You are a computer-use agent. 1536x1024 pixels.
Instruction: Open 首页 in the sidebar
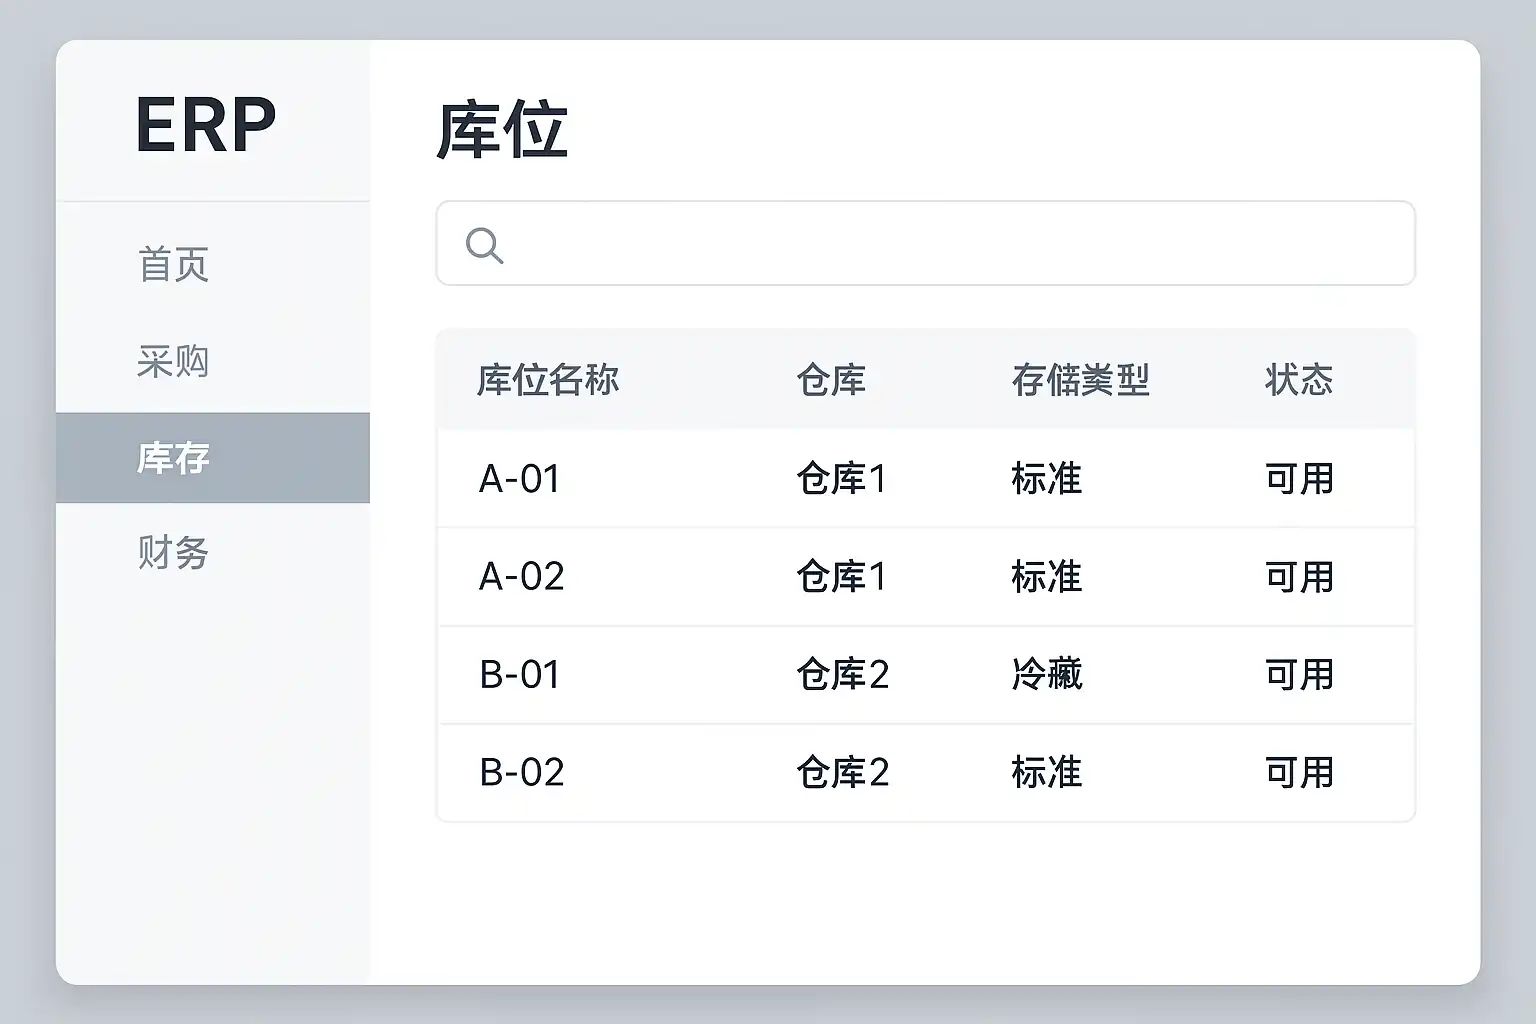coord(173,265)
